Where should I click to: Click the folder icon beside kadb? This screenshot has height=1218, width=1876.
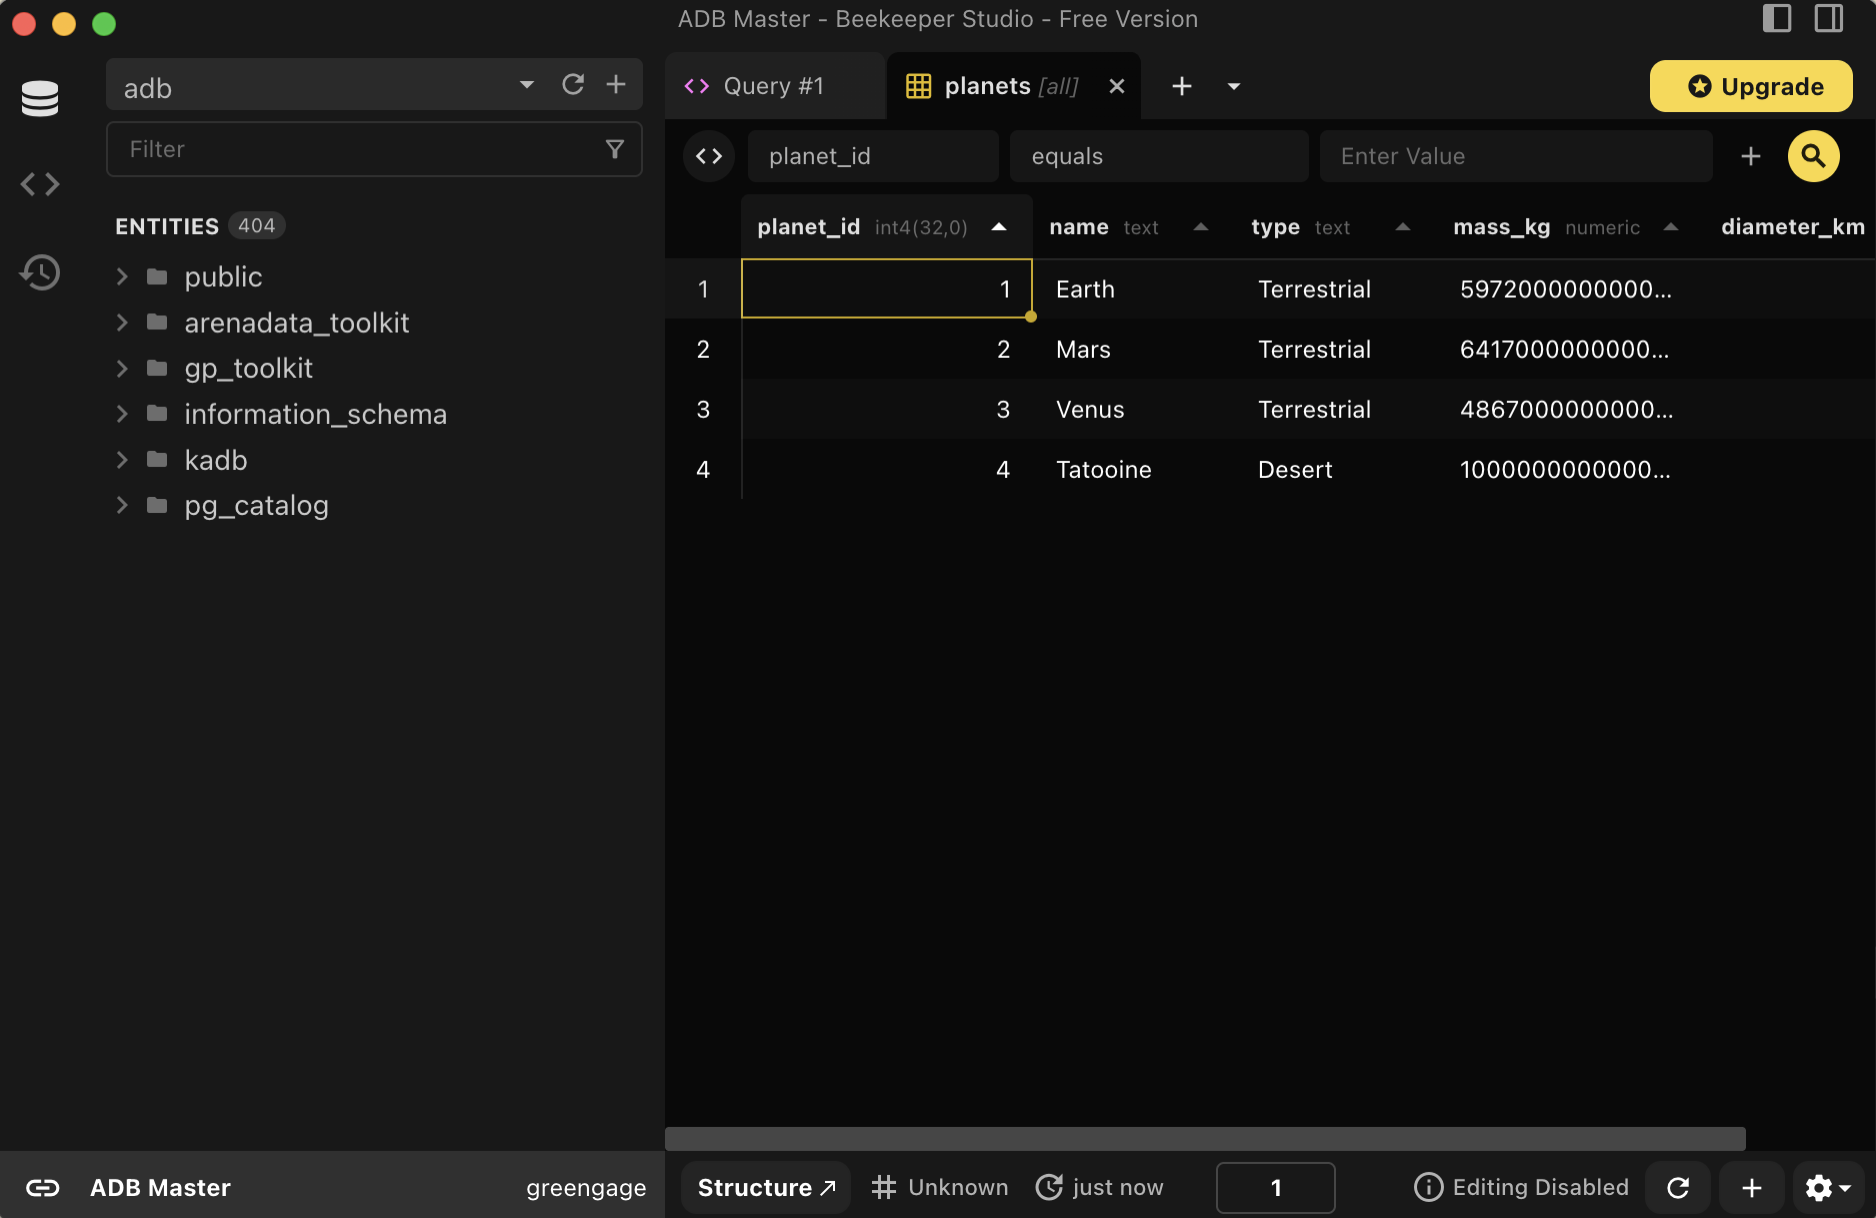pyautogui.click(x=157, y=460)
